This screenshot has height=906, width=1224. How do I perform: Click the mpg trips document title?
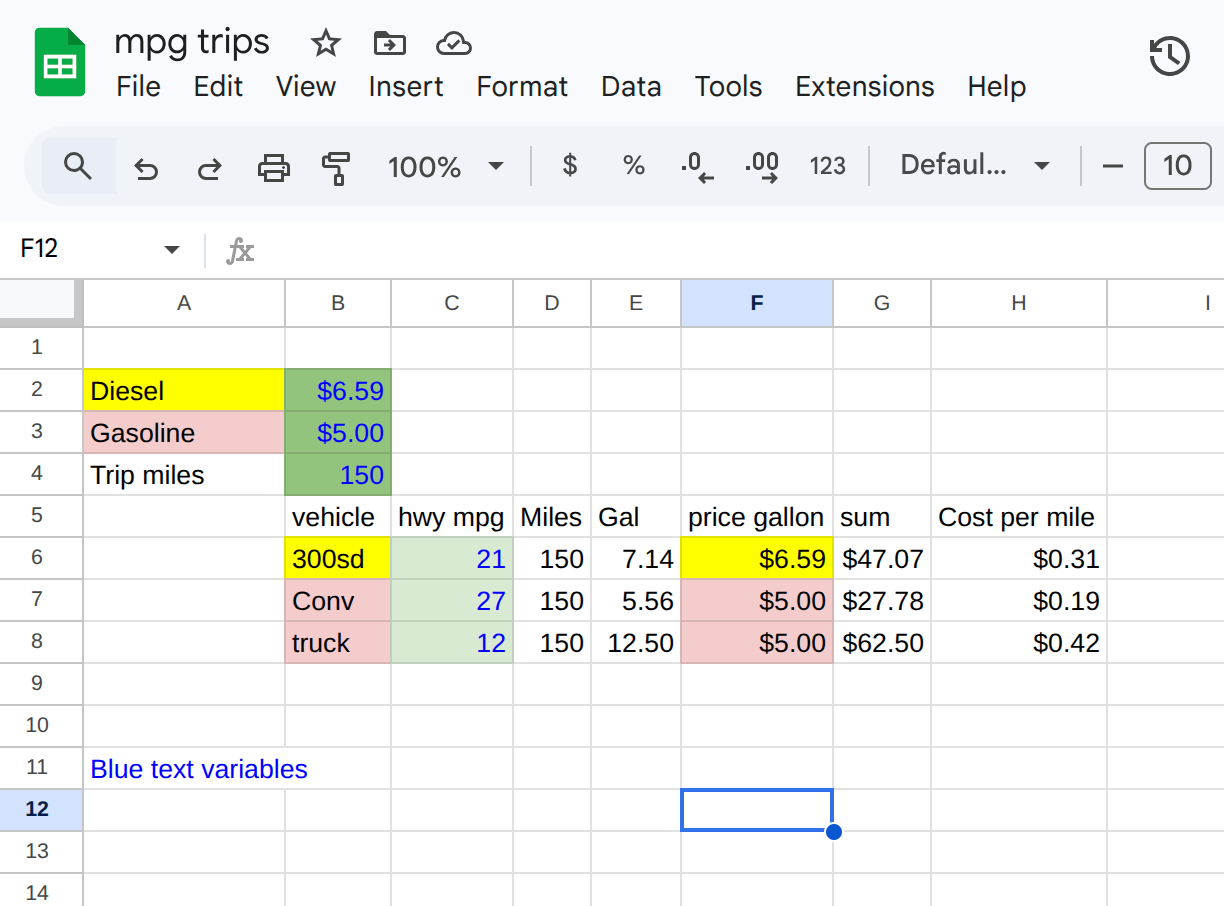pos(192,42)
